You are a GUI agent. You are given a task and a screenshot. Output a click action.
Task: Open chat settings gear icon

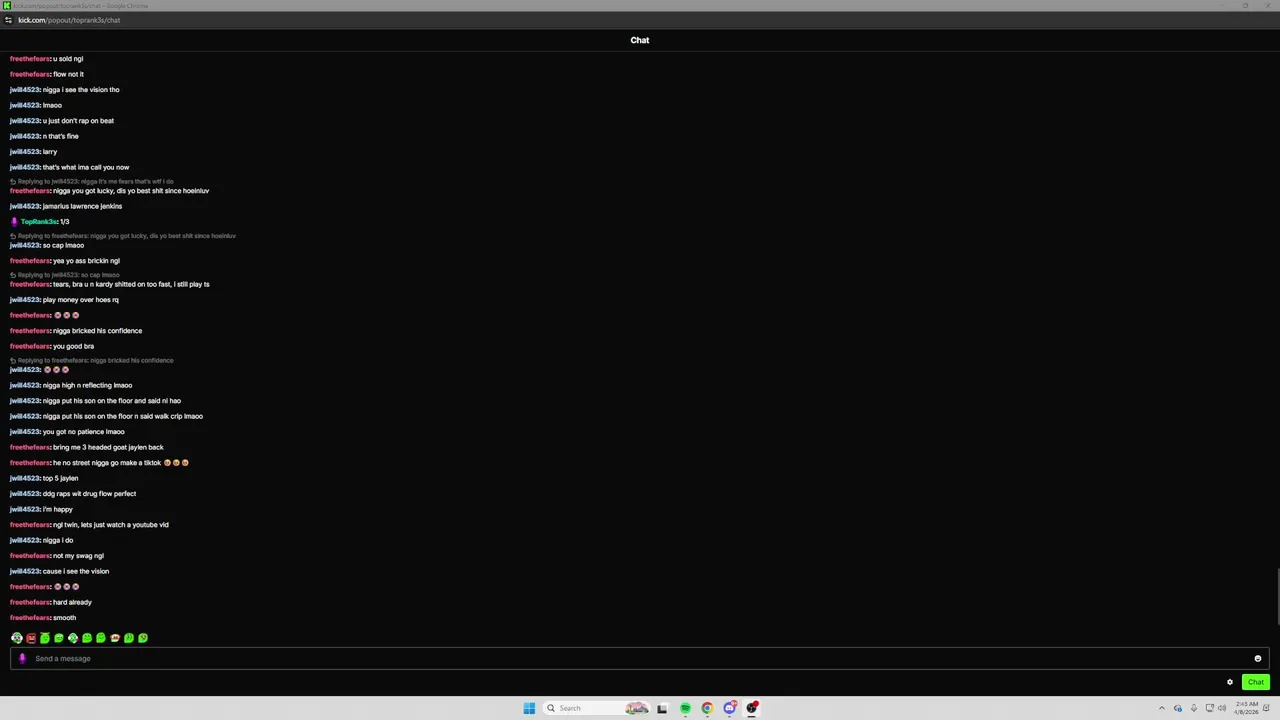1230,682
